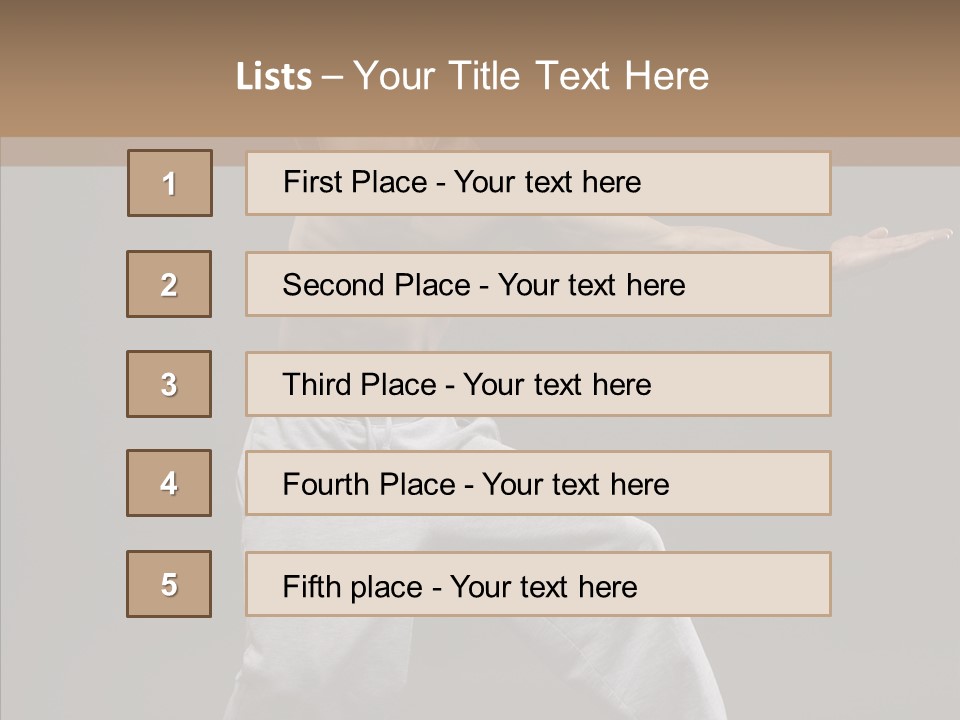Click the word Fifth in list item five

[312, 586]
